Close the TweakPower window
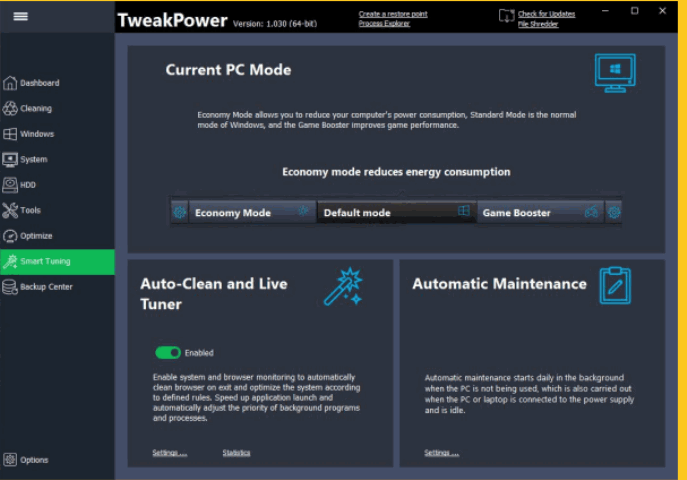 pos(662,11)
